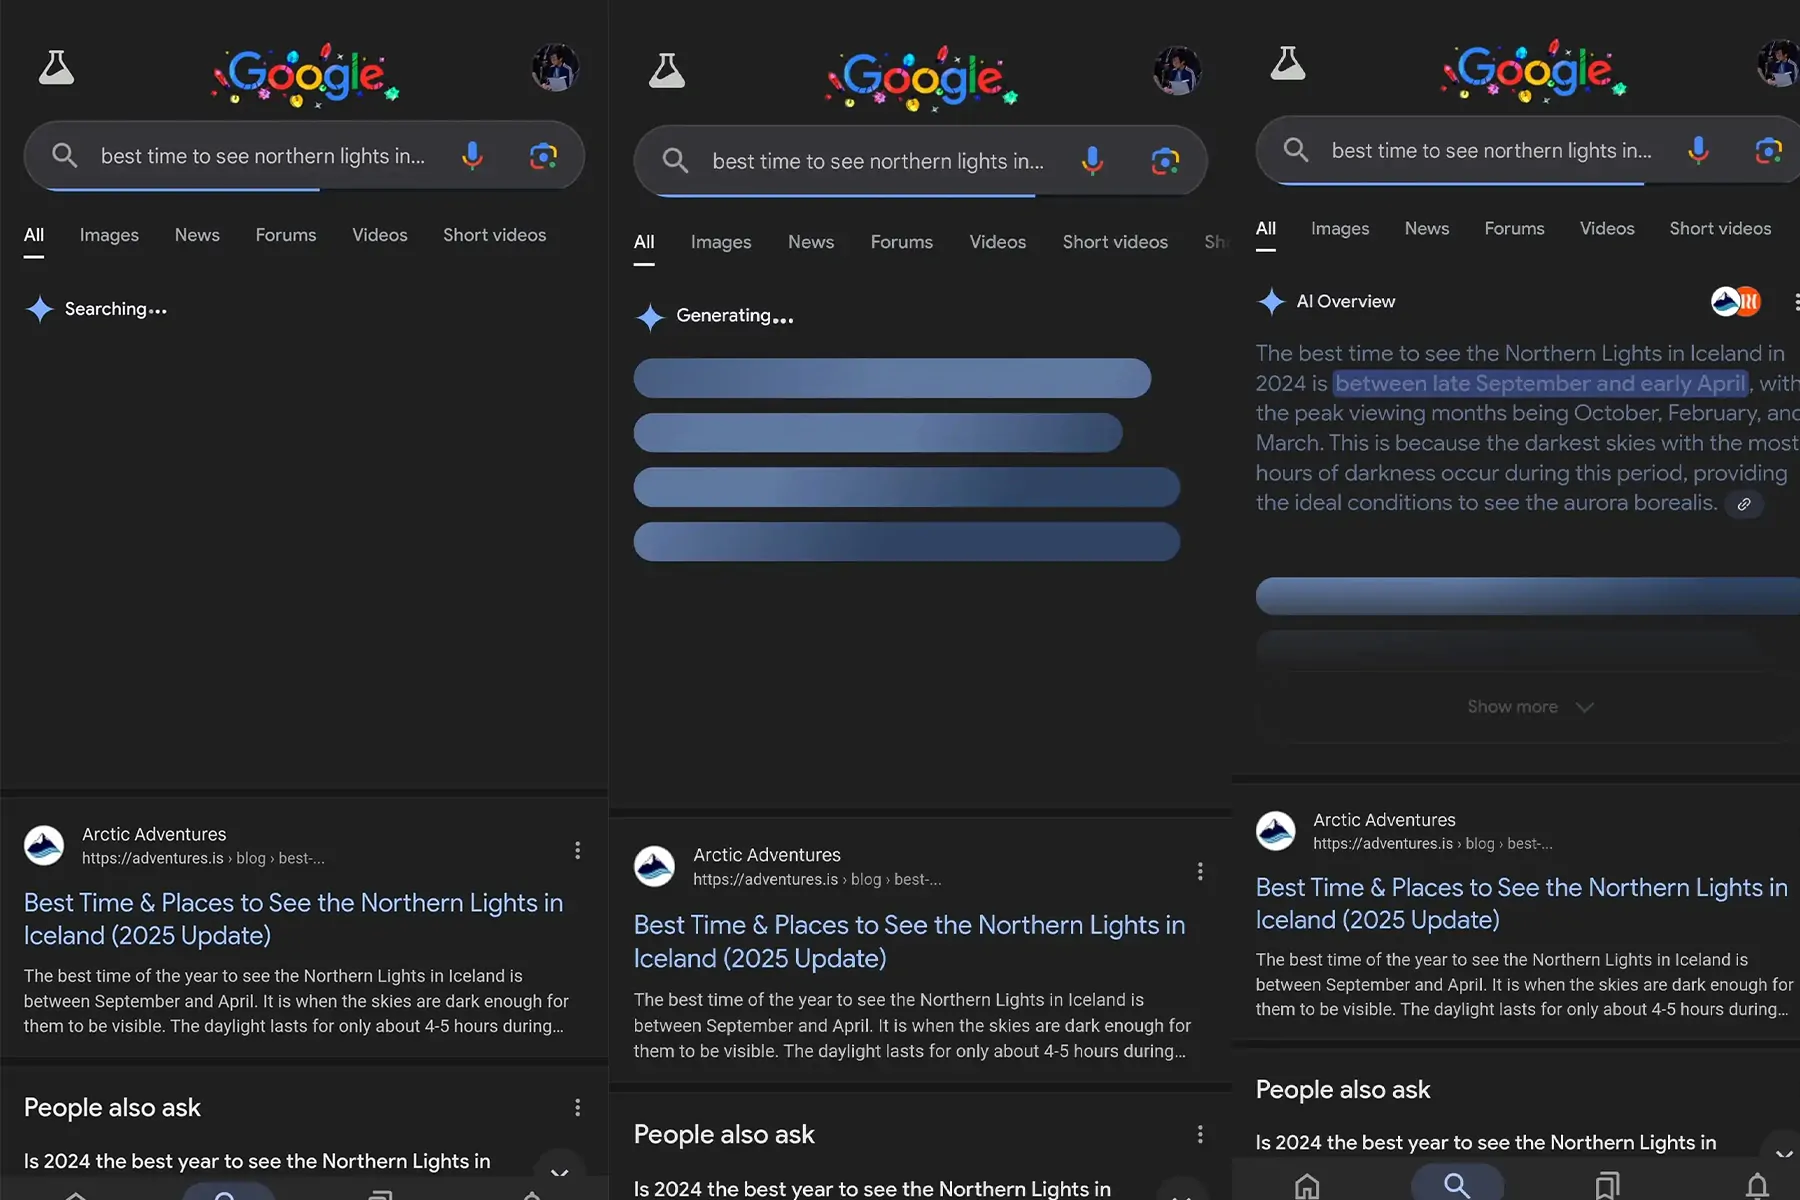Open People also ask options in left screen

(x=577, y=1107)
